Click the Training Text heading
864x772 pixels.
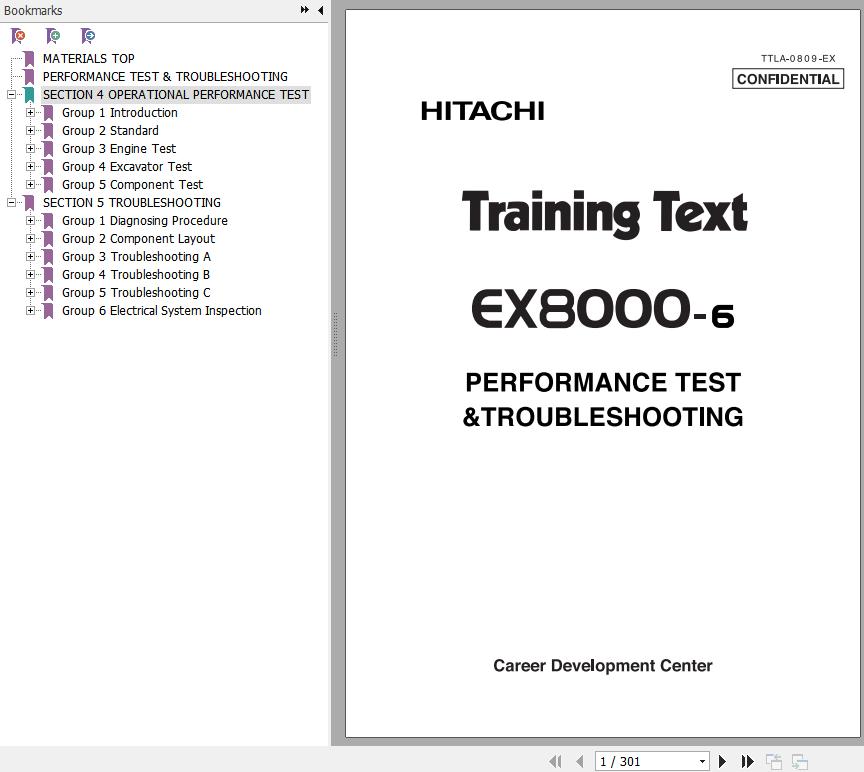coord(604,214)
